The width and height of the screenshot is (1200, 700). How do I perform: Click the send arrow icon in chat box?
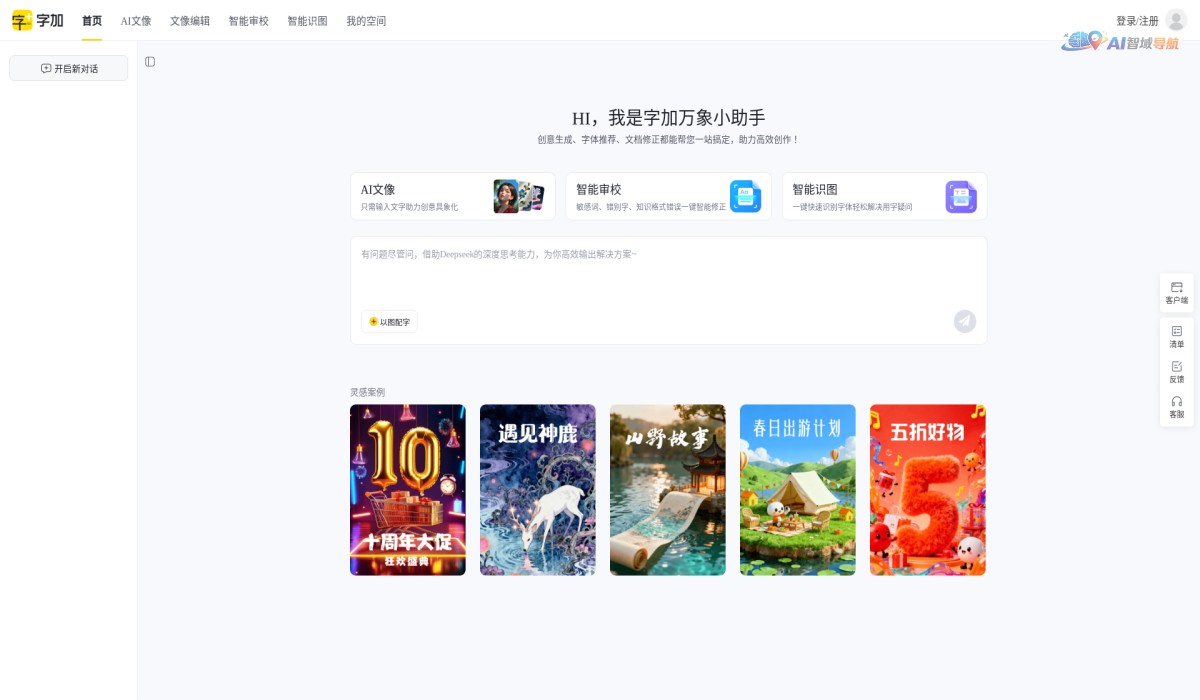click(963, 321)
